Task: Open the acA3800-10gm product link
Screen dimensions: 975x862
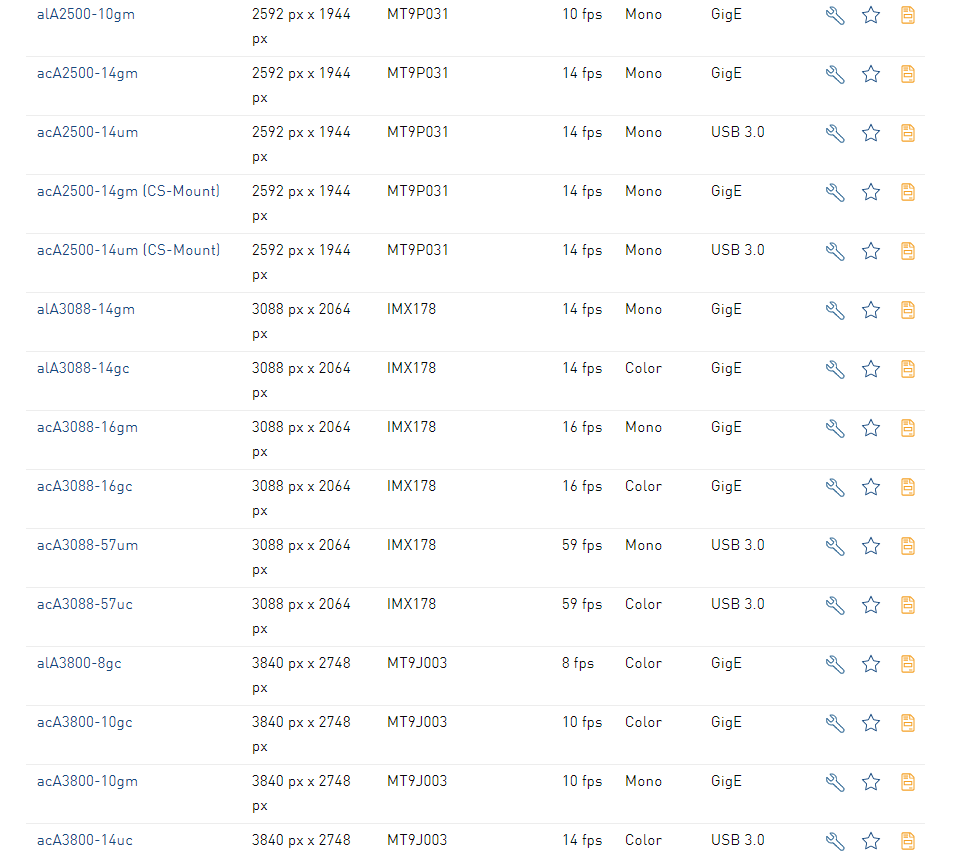Action: tap(87, 781)
